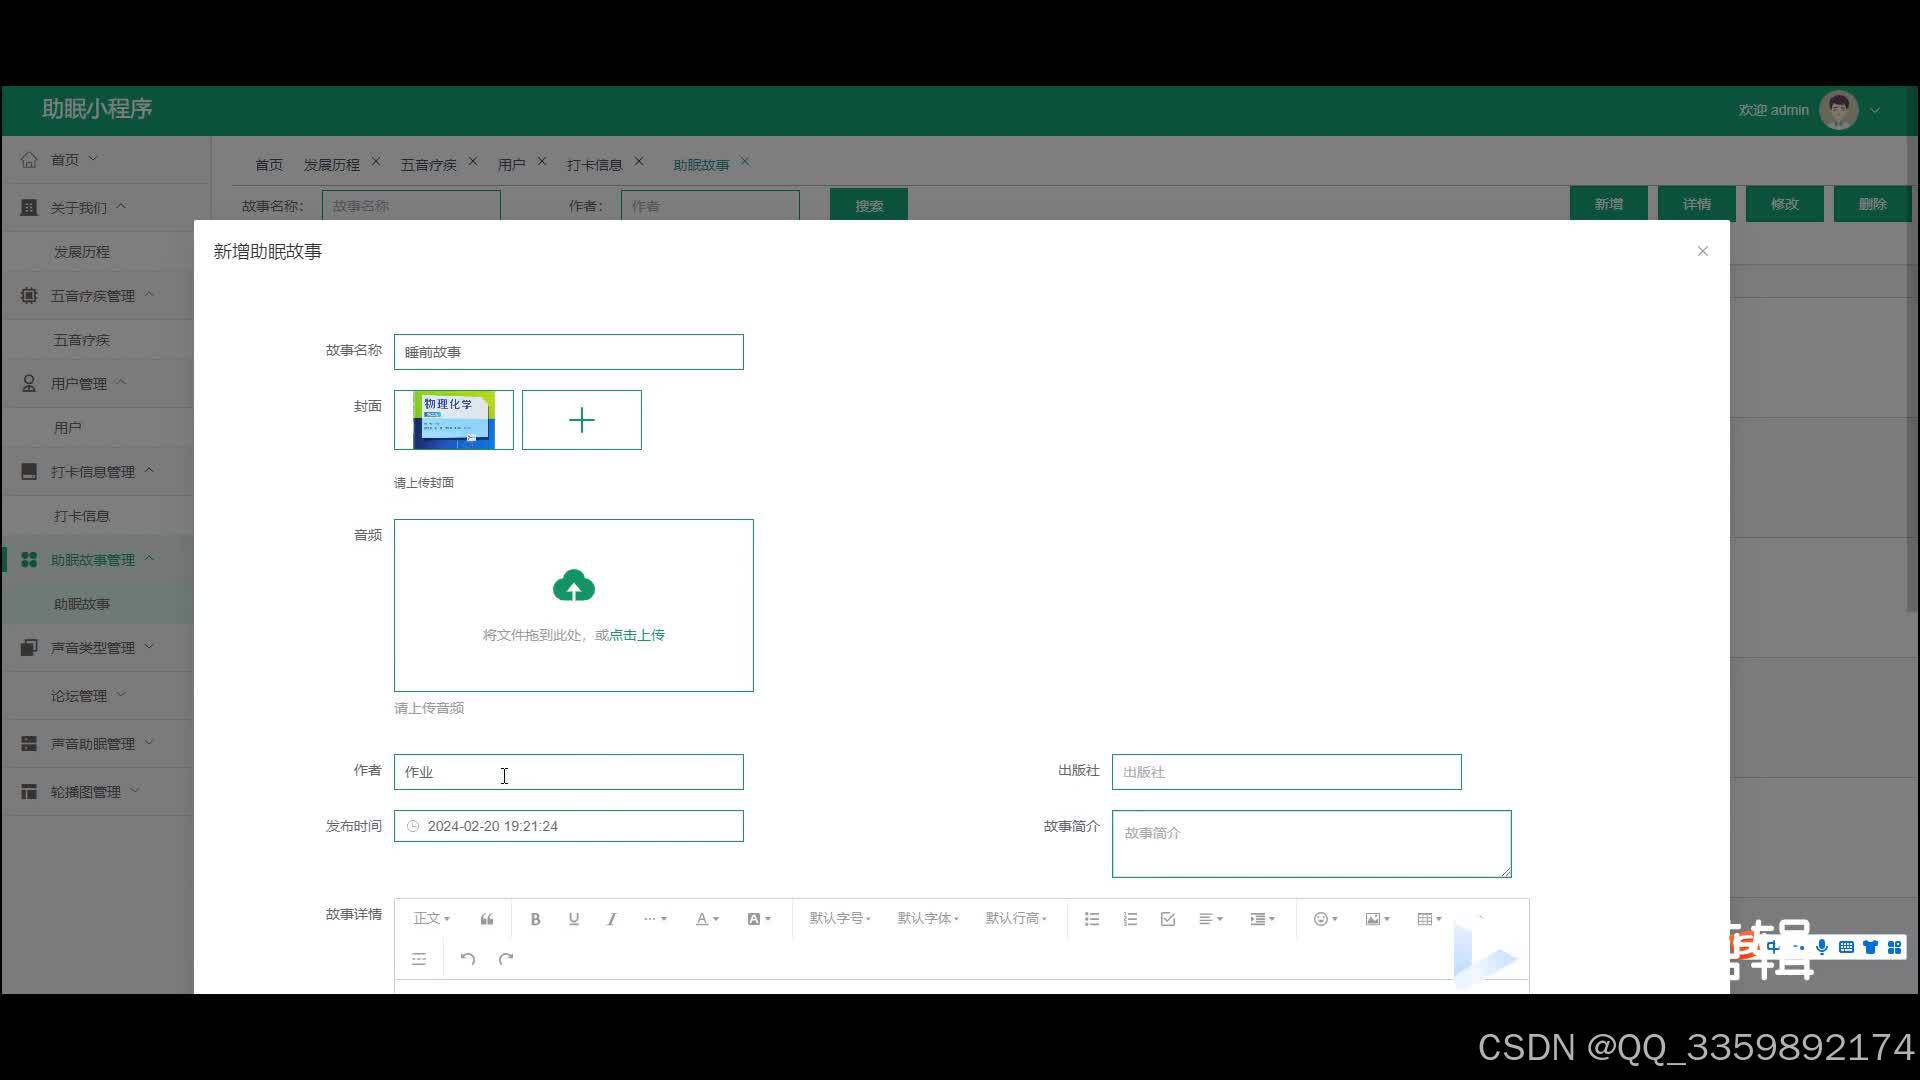
Task: Click the divider line icon in editor toolbar
Action: pos(419,958)
